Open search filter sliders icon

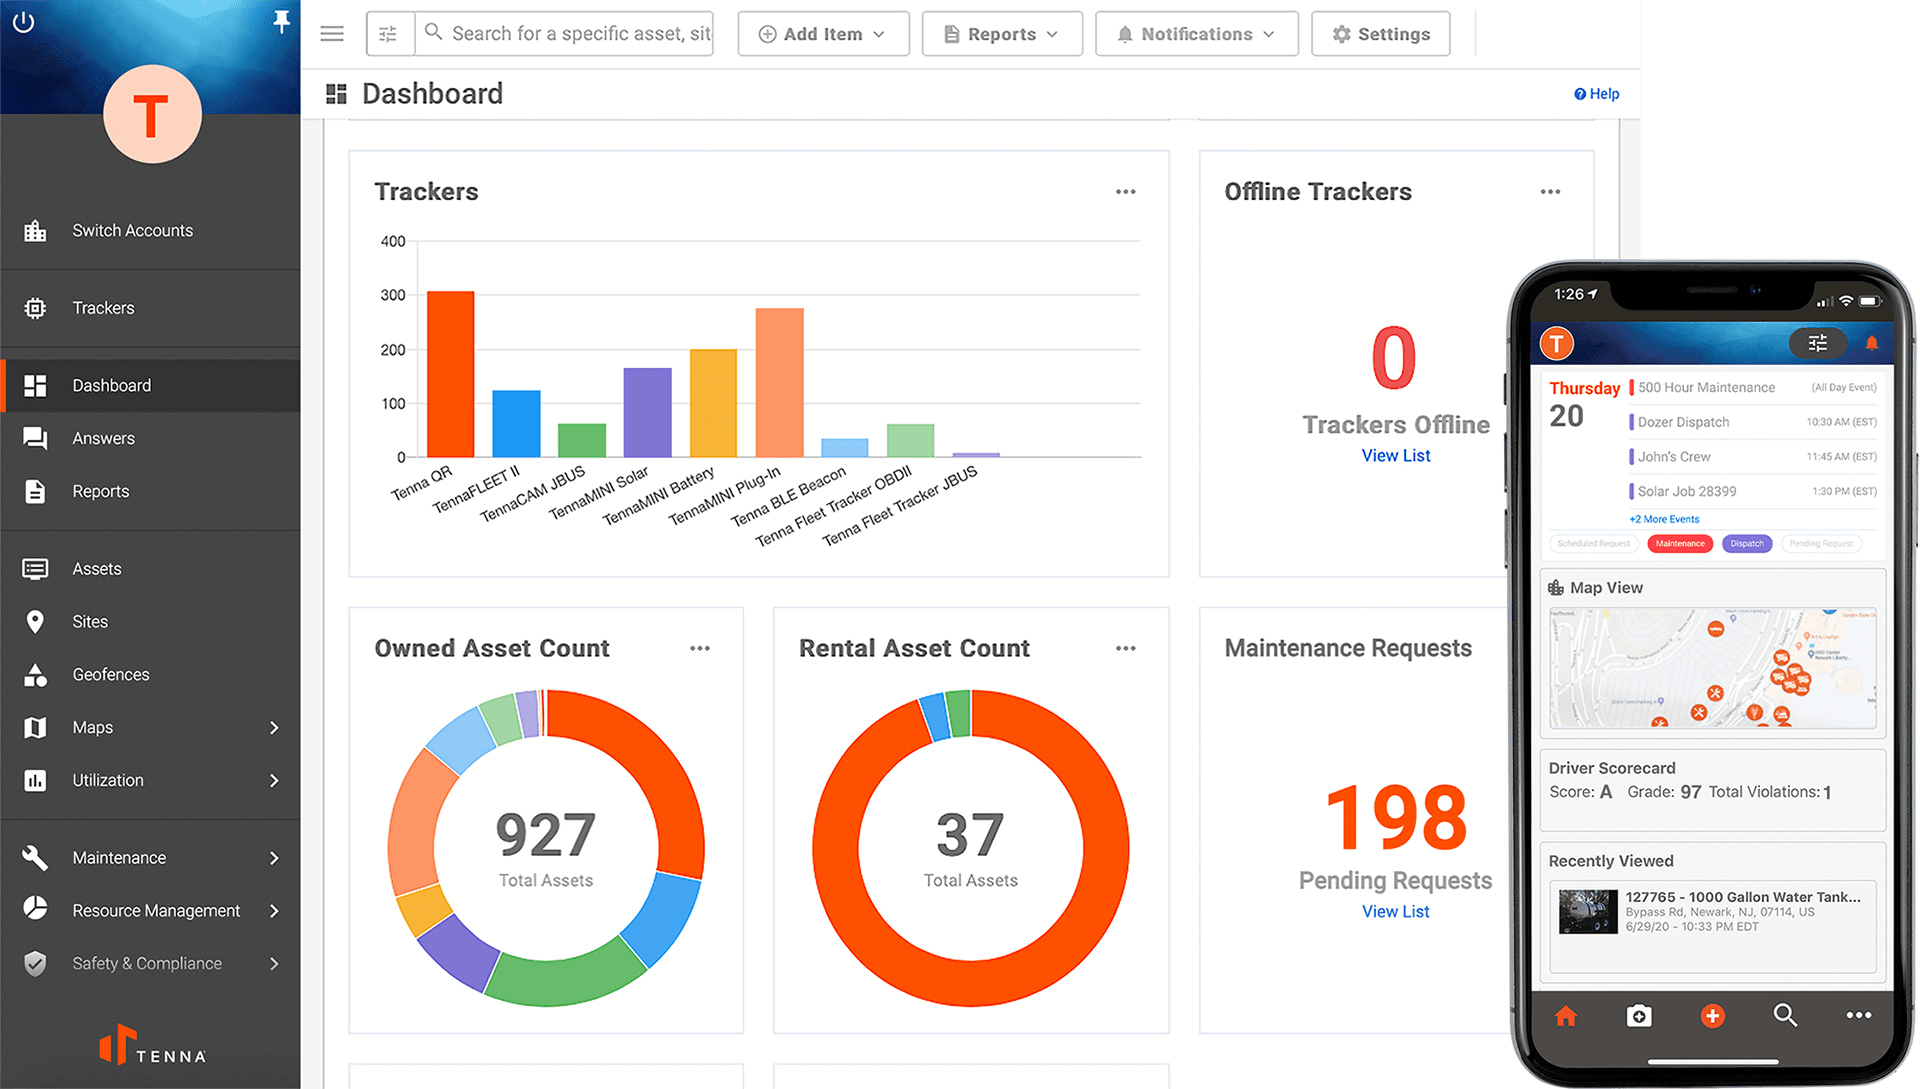[389, 34]
